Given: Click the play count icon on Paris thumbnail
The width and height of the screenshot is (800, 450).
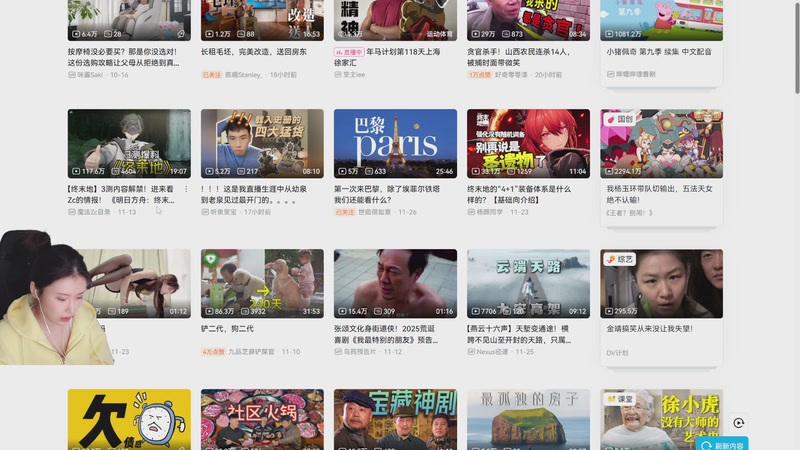Looking at the screenshot, I should tap(342, 171).
